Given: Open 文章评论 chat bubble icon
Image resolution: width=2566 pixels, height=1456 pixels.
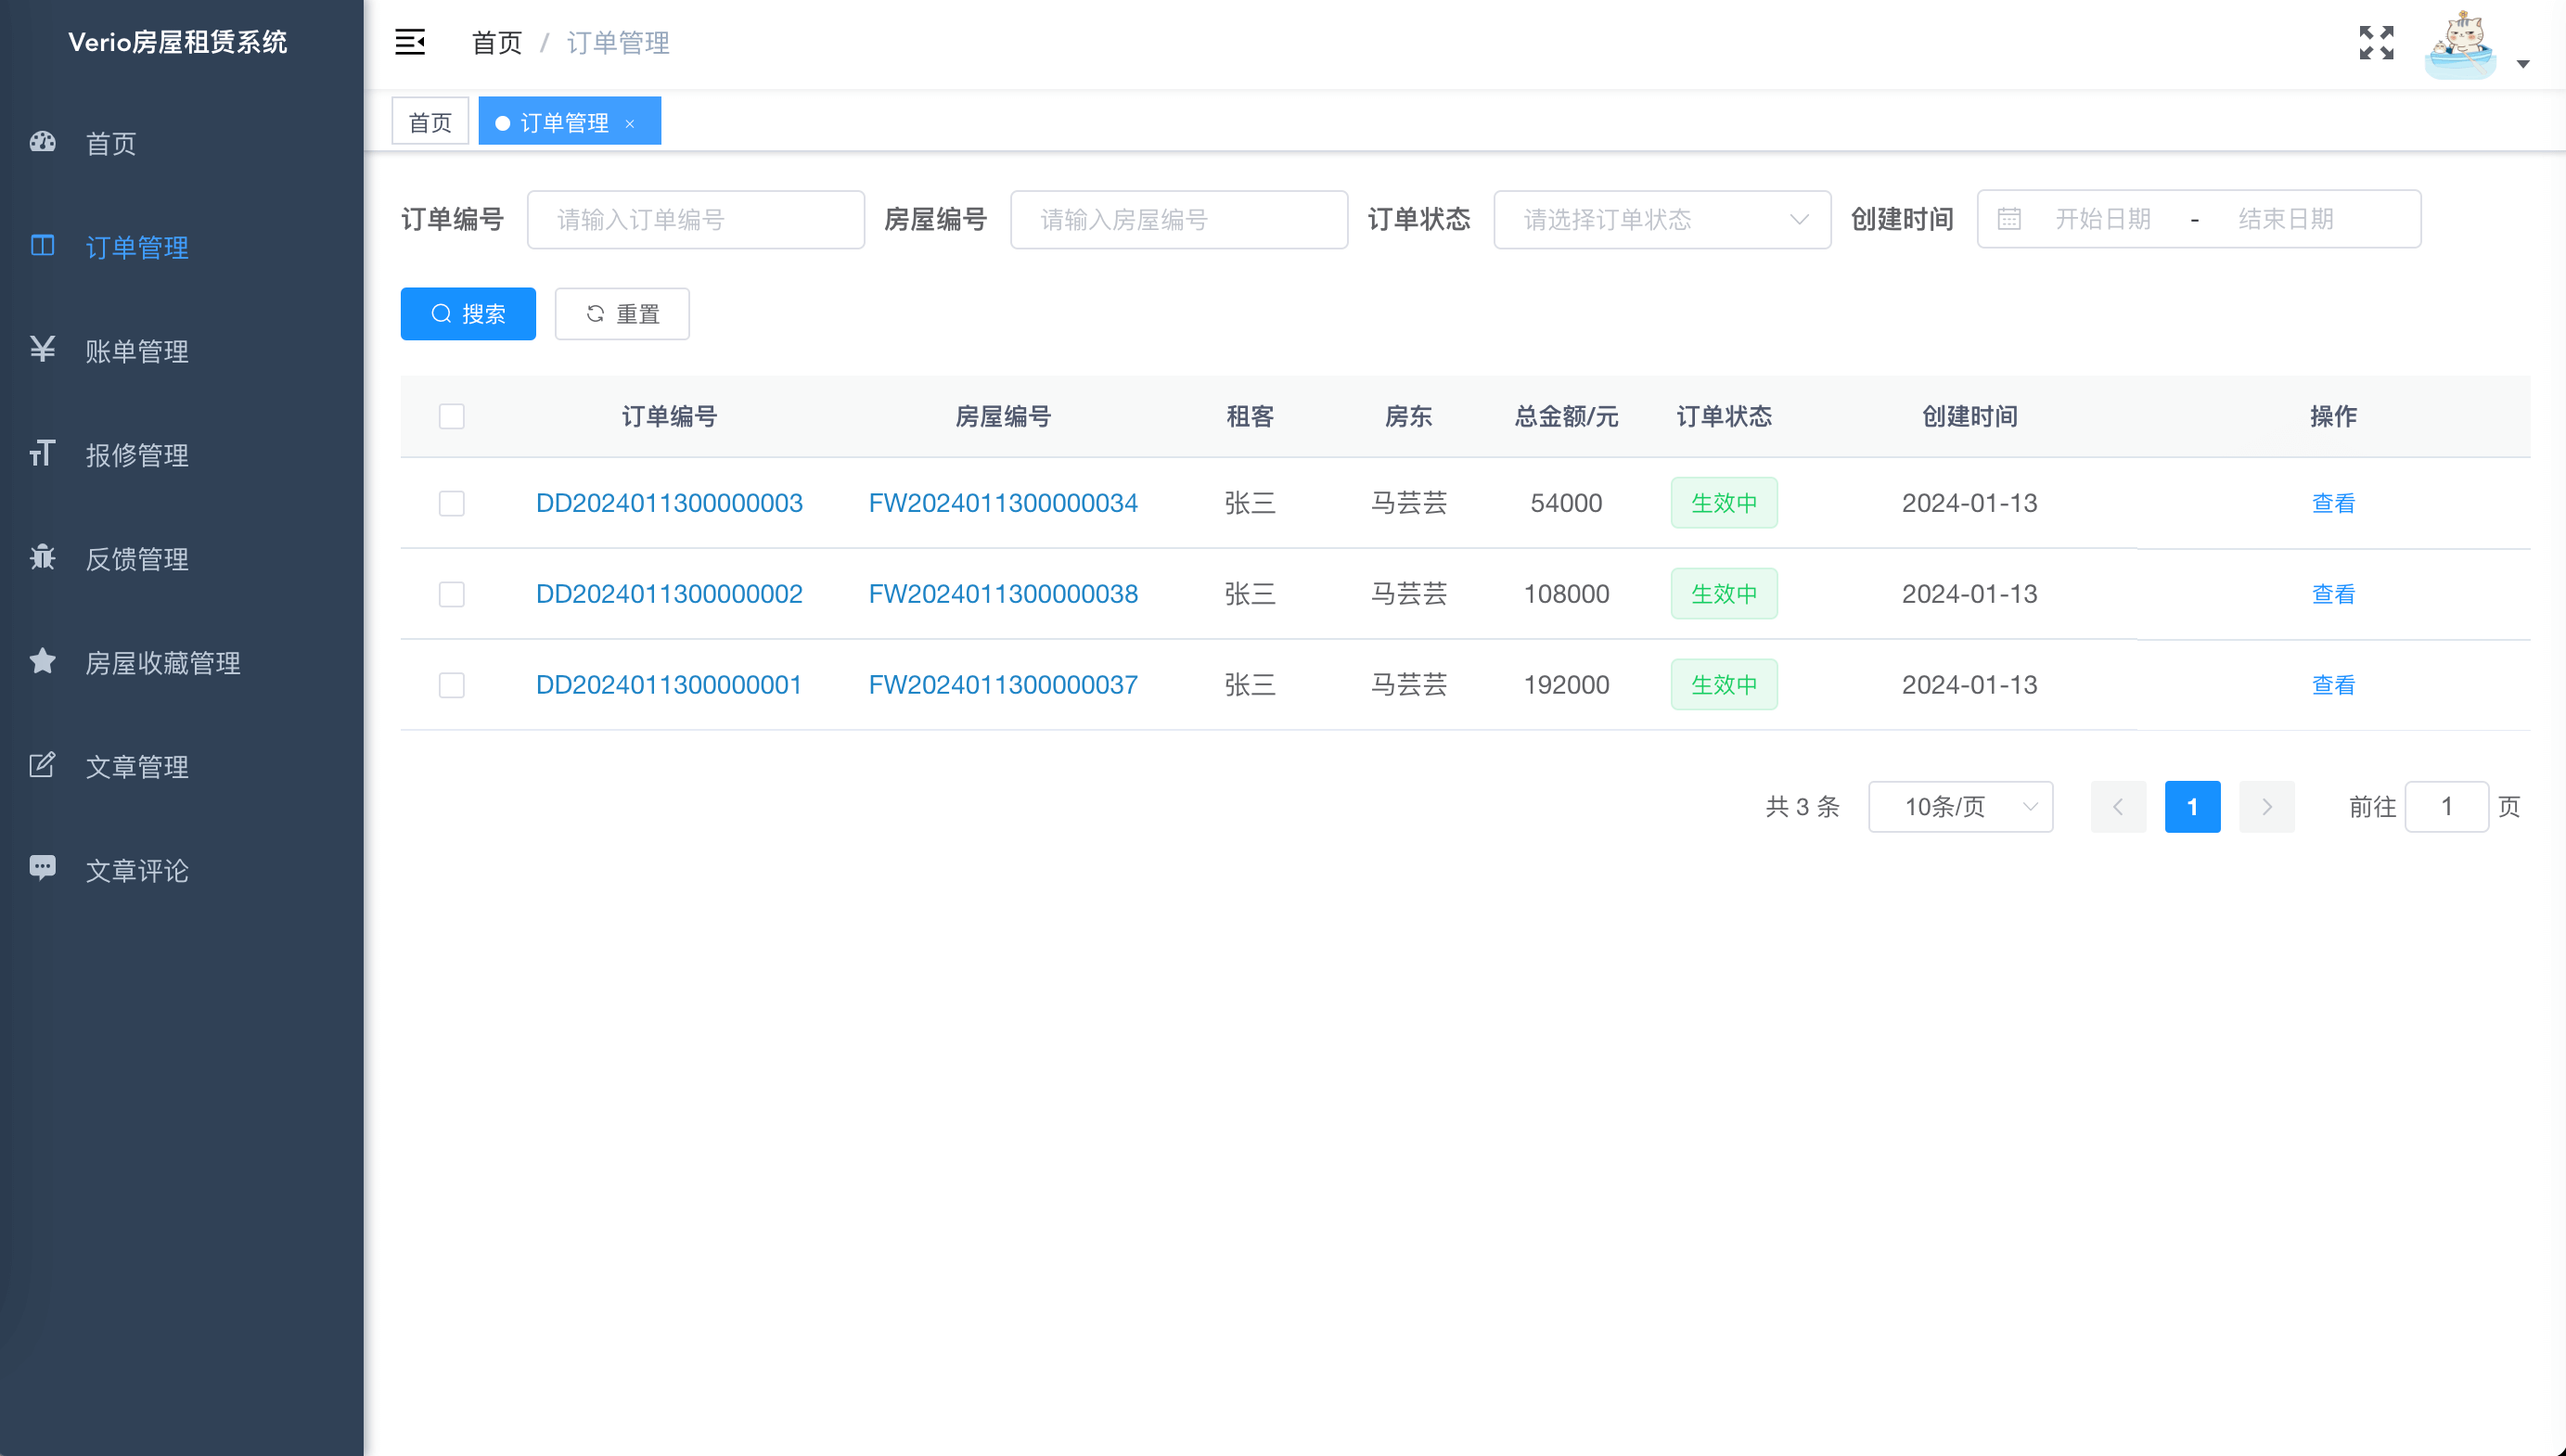Looking at the screenshot, I should coord(42,868).
